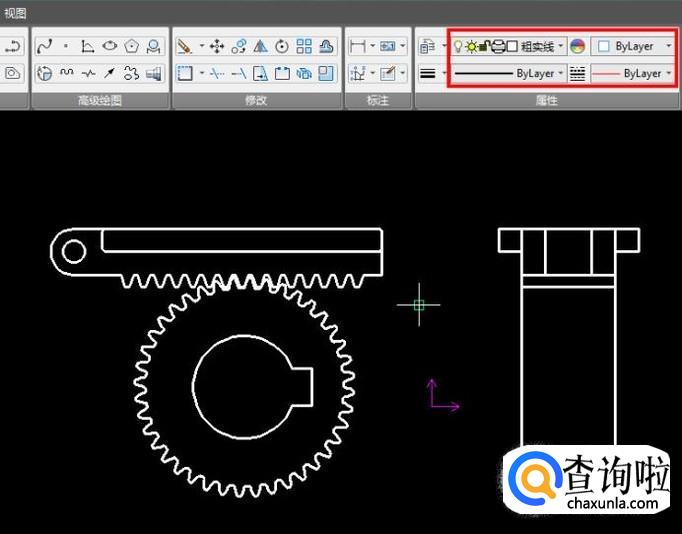
Task: Click the 修改 panel title
Action: 256,100
